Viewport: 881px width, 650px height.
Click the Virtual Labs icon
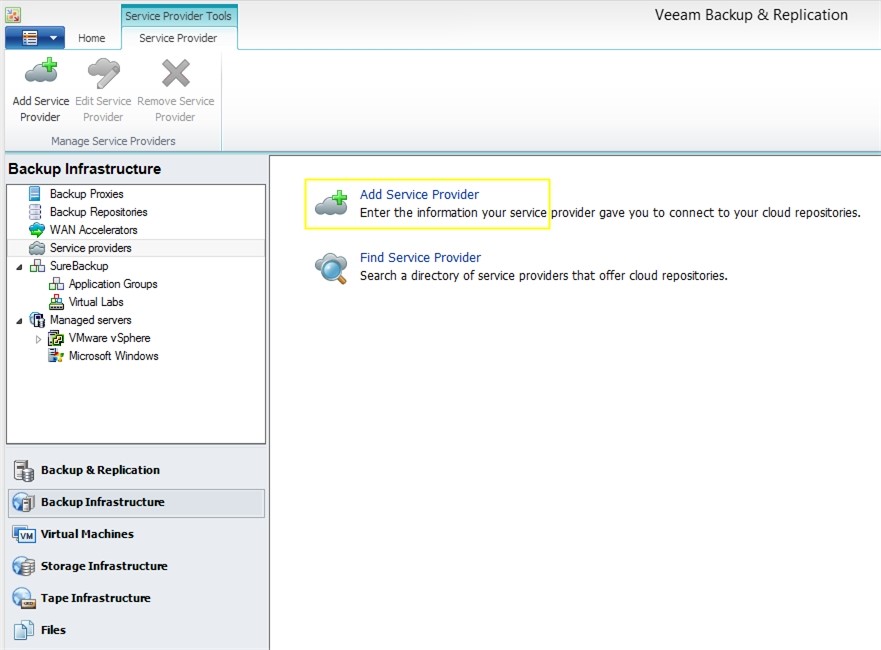(56, 302)
